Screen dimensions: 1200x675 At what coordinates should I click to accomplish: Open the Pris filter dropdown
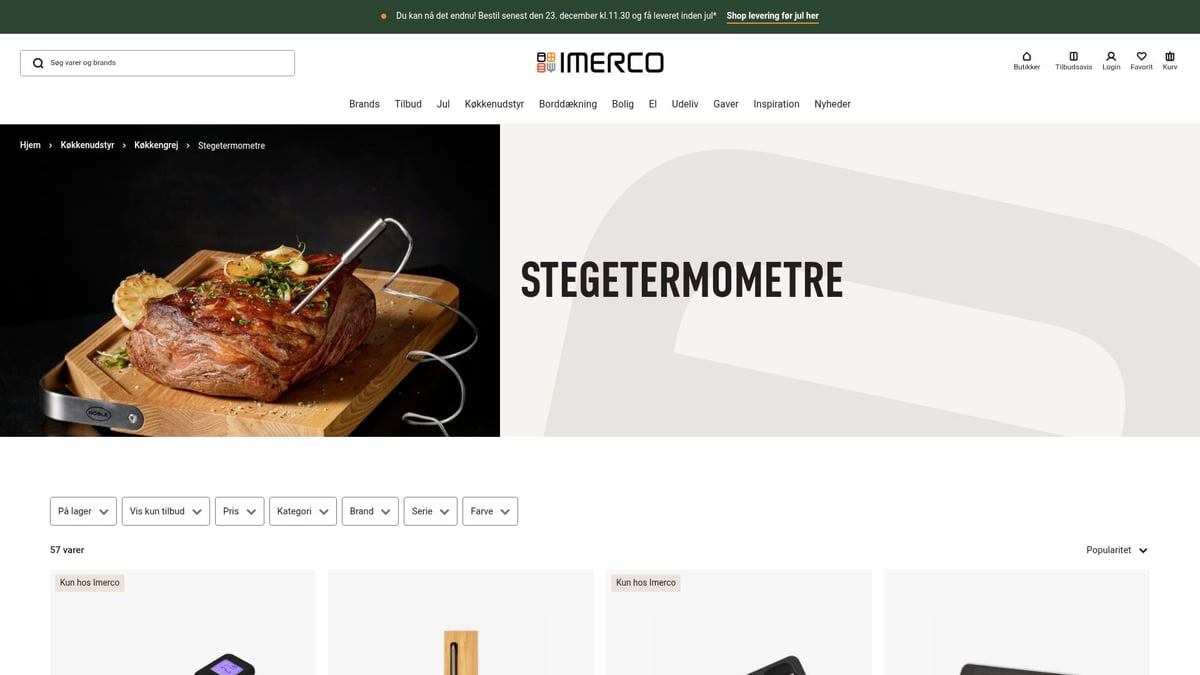pyautogui.click(x=239, y=511)
